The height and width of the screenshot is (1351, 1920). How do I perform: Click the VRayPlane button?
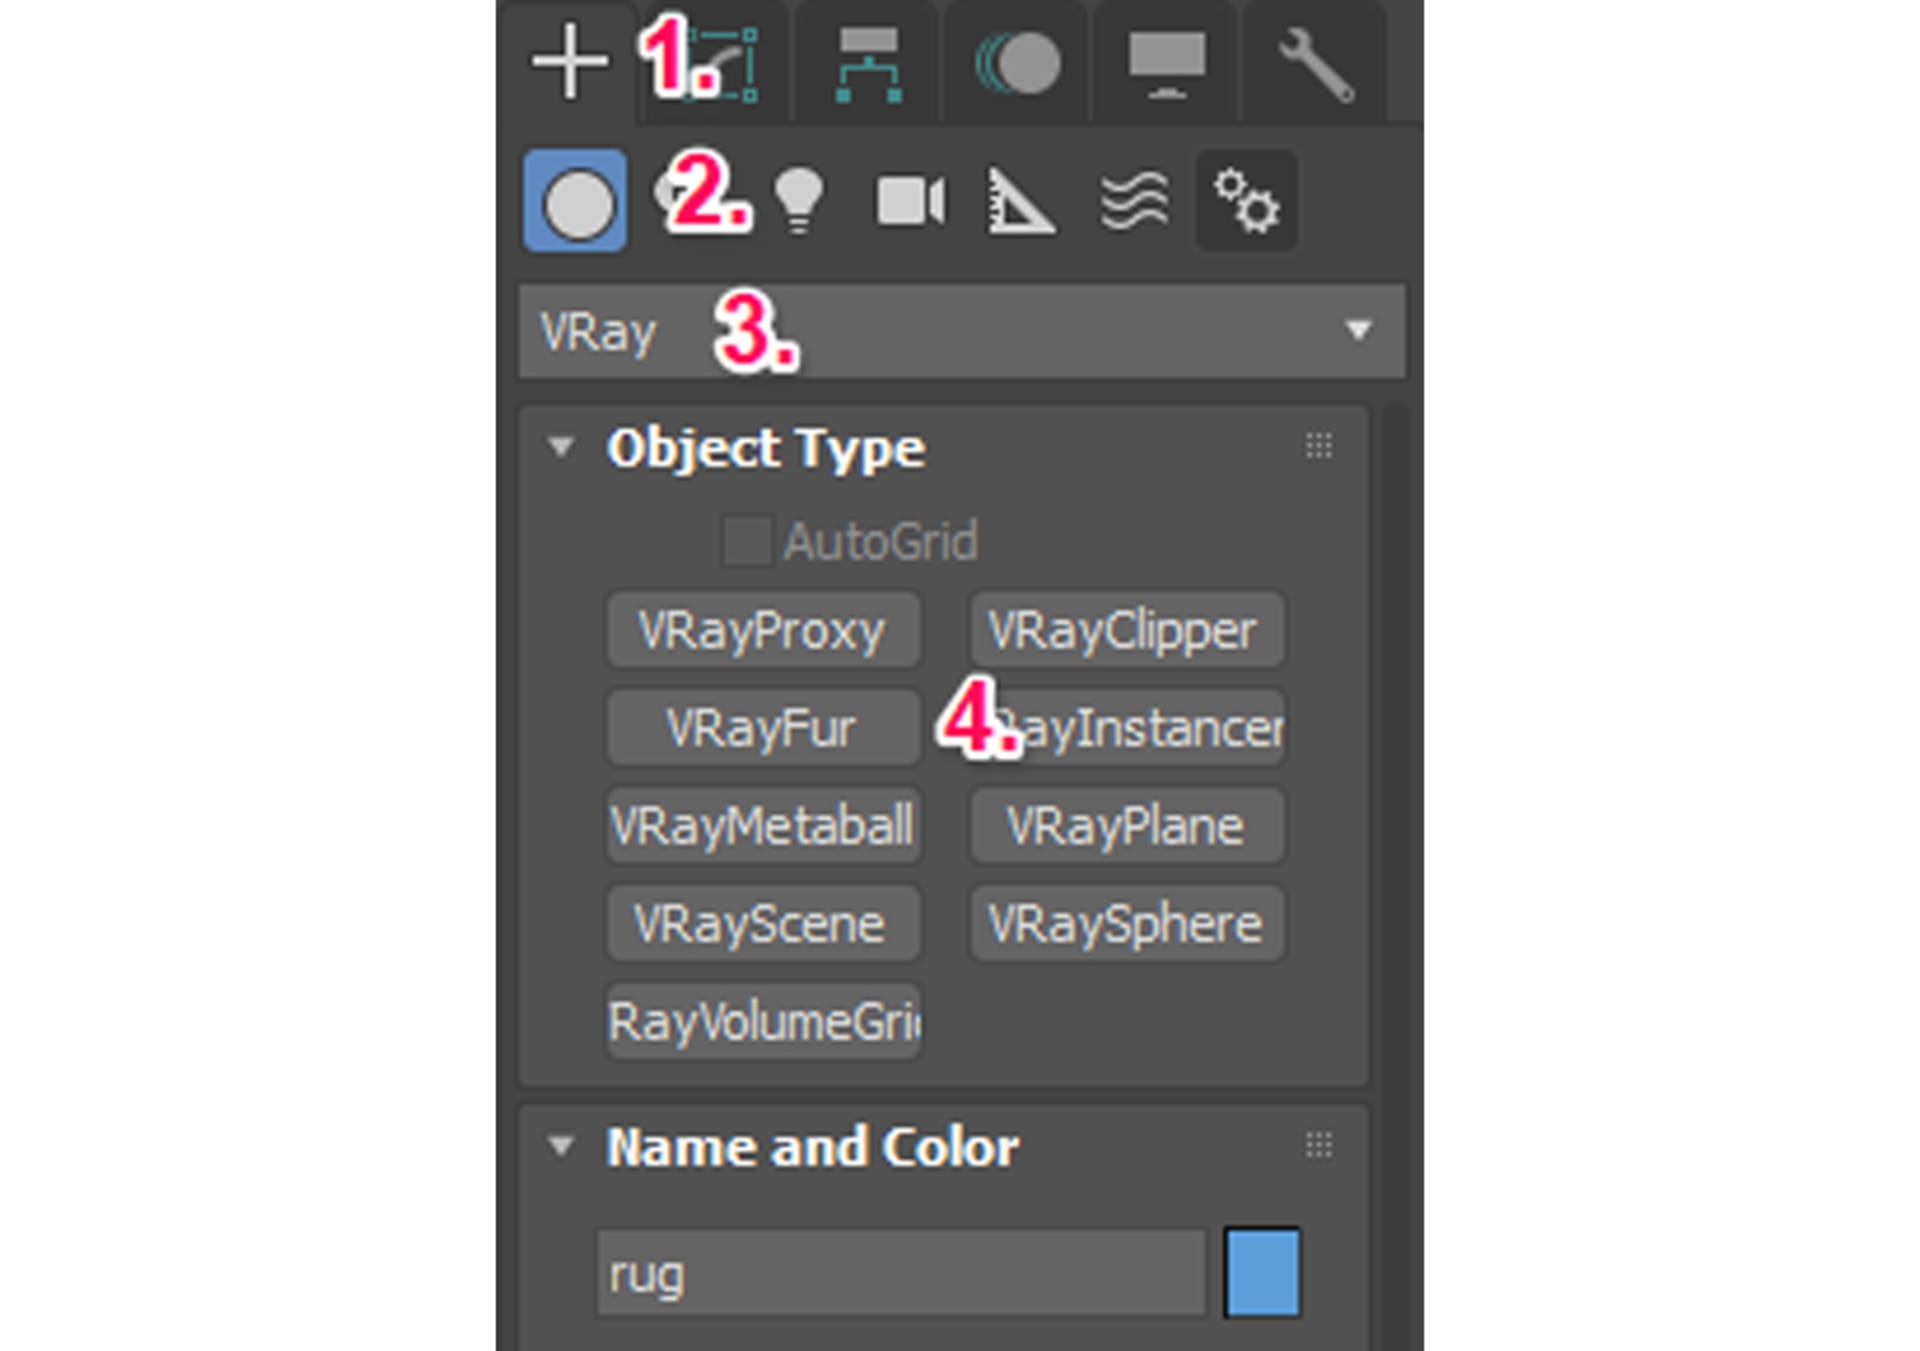[1127, 826]
